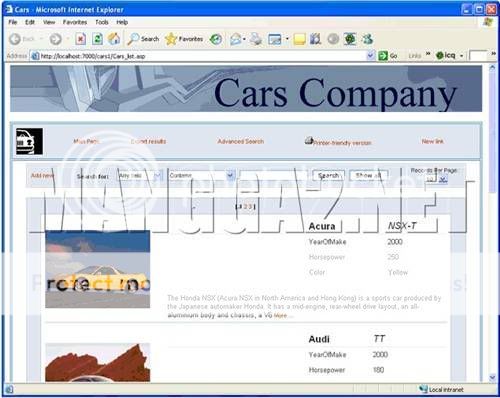Stop loading the page
This screenshot has height=398, width=500.
pyautogui.click(x=81, y=39)
